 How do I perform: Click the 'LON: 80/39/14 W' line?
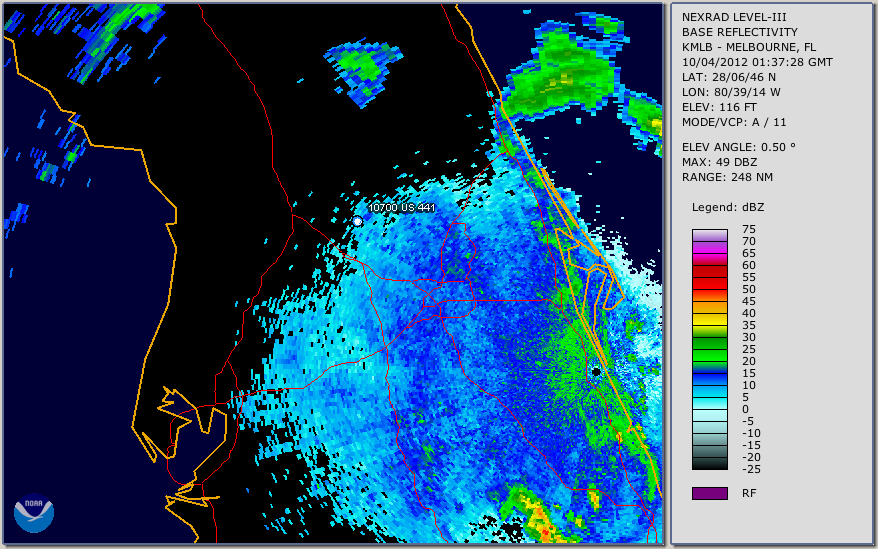pyautogui.click(x=731, y=92)
